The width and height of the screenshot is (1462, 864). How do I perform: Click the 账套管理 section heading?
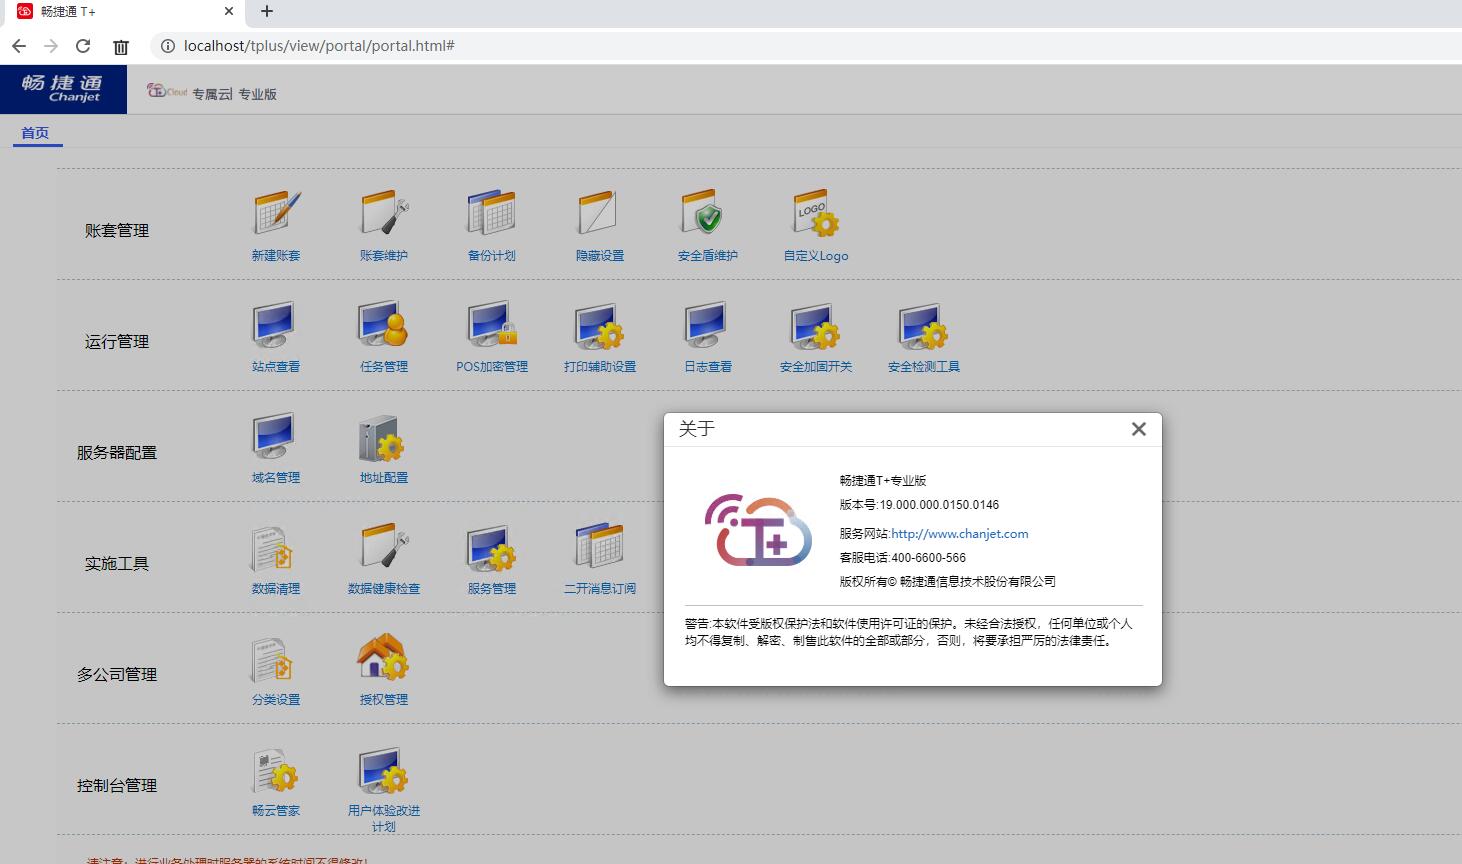[117, 231]
